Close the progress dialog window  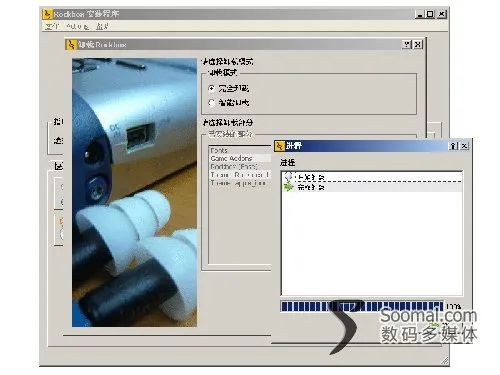click(x=464, y=146)
